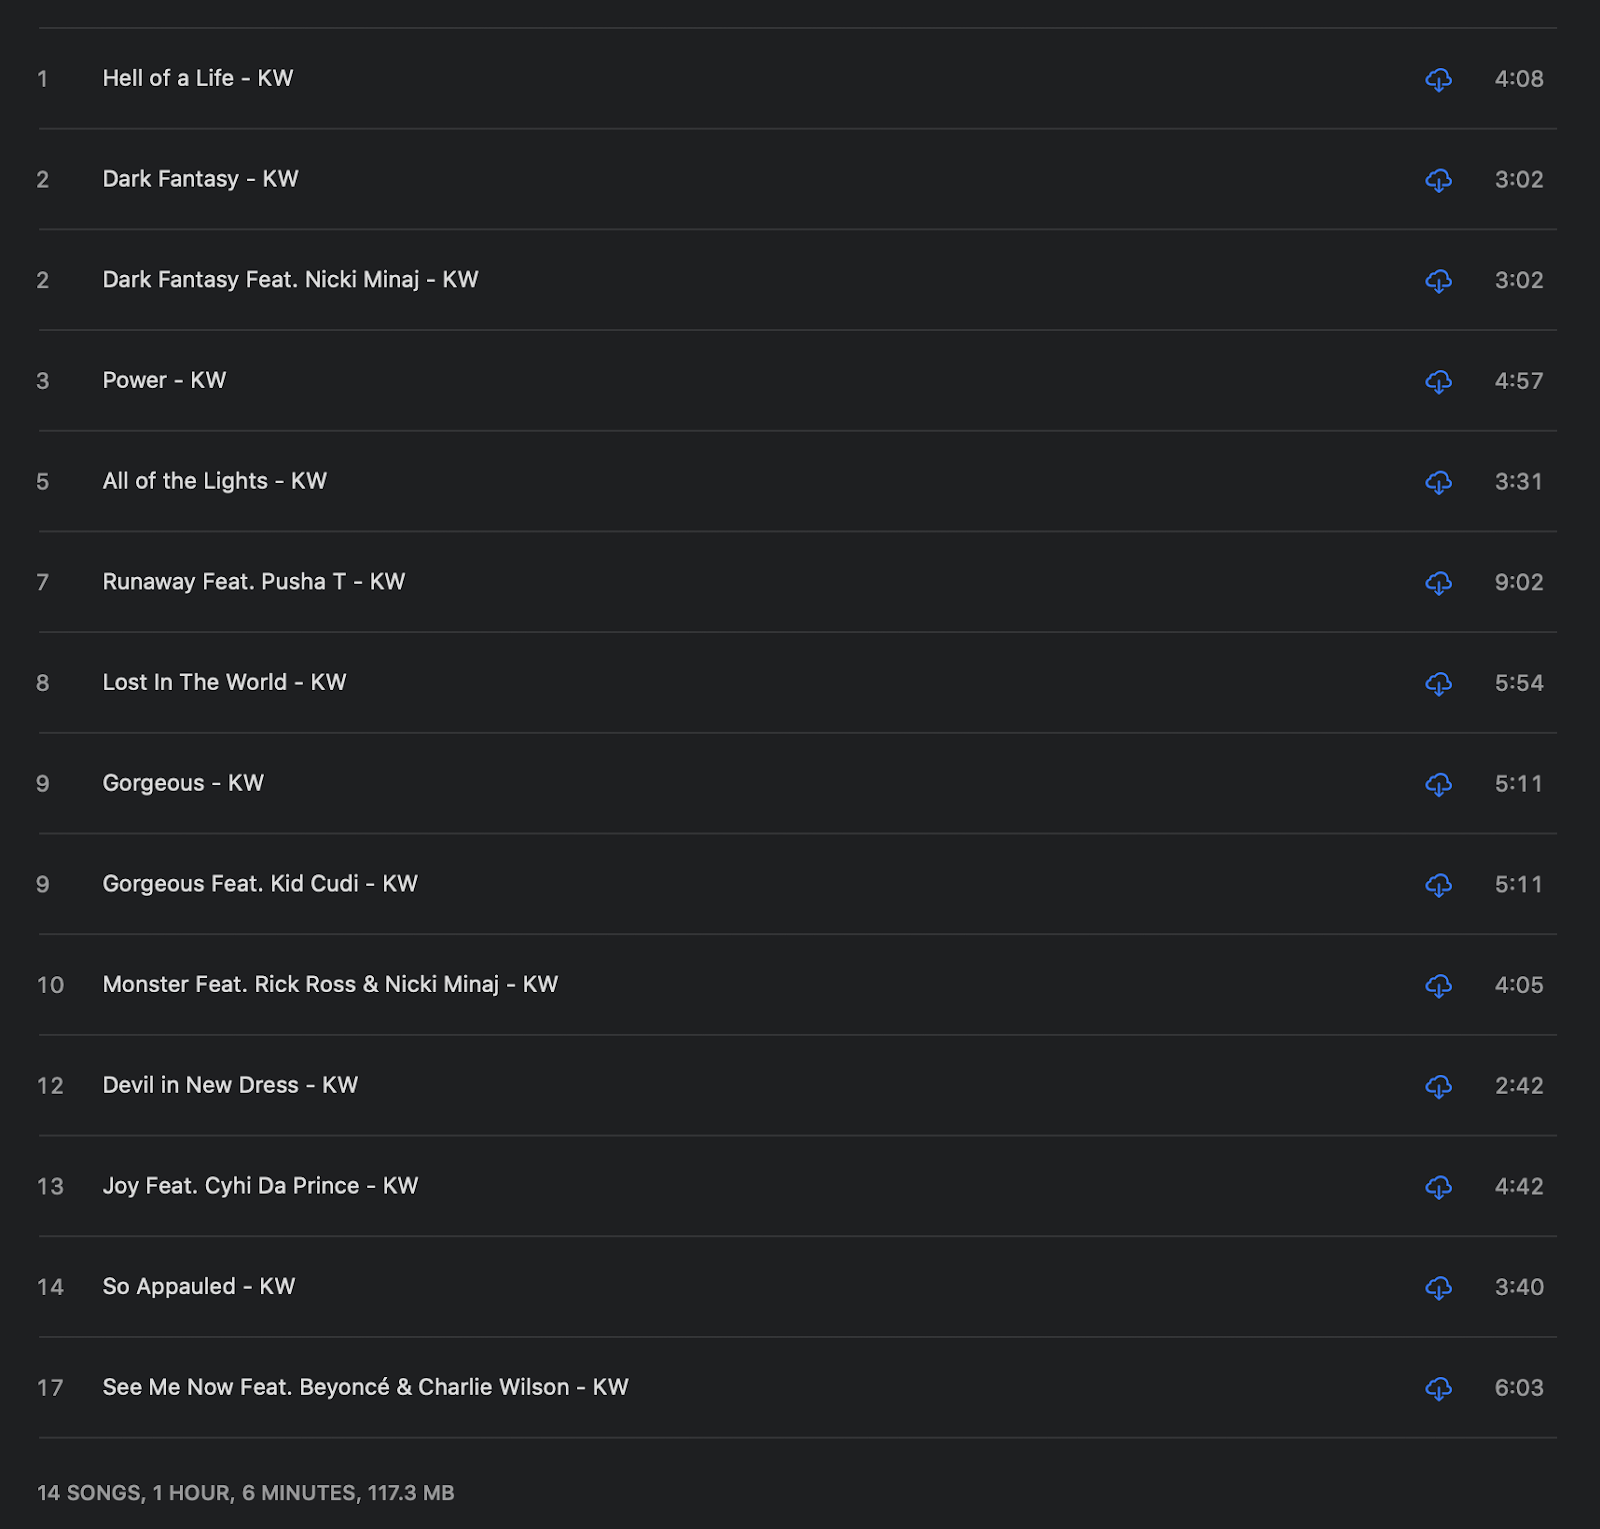Click track number 17 in the list
The height and width of the screenshot is (1529, 1600).
50,1388
